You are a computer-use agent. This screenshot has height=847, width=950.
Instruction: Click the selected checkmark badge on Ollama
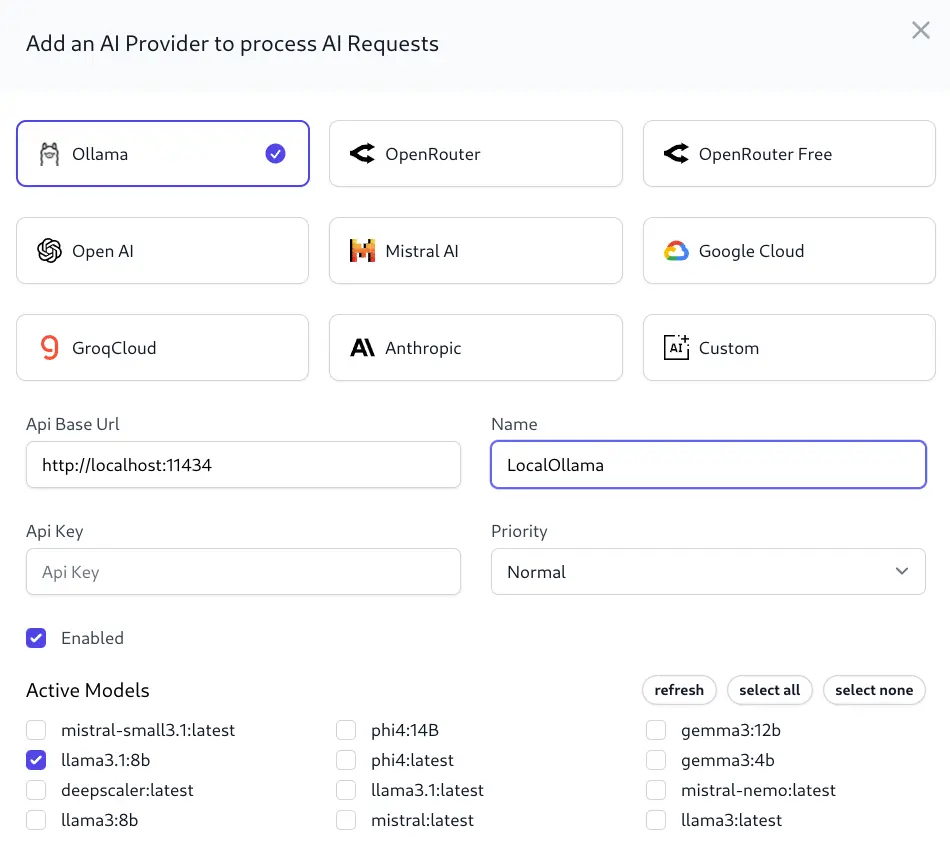275,154
